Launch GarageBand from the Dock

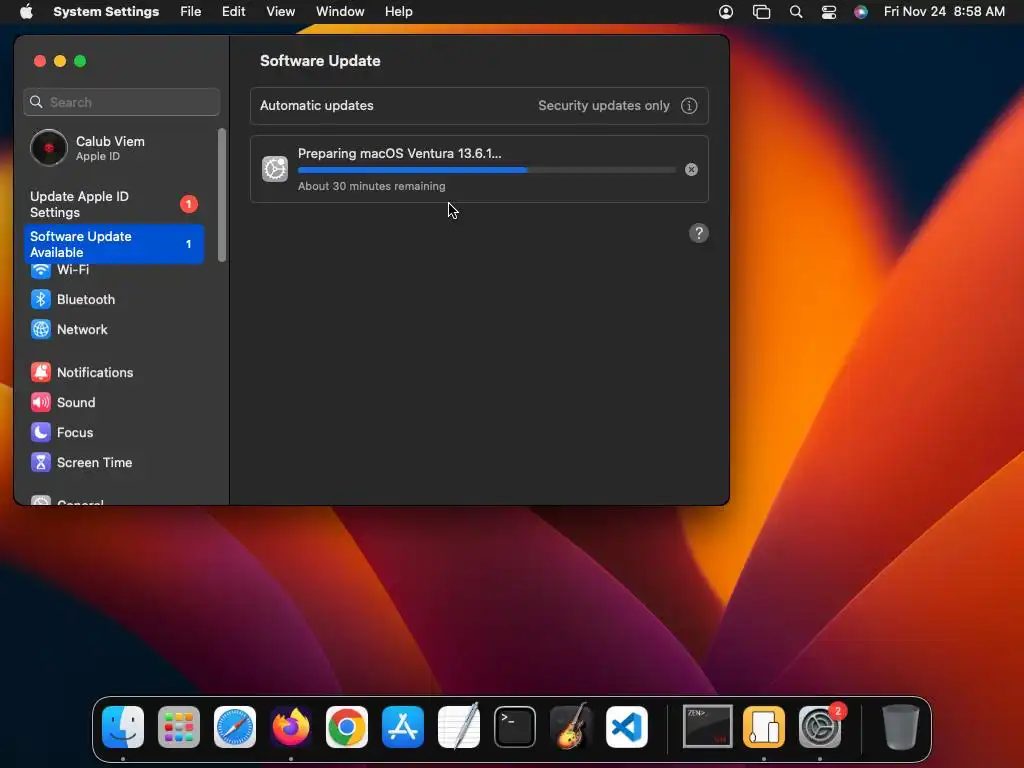click(571, 727)
